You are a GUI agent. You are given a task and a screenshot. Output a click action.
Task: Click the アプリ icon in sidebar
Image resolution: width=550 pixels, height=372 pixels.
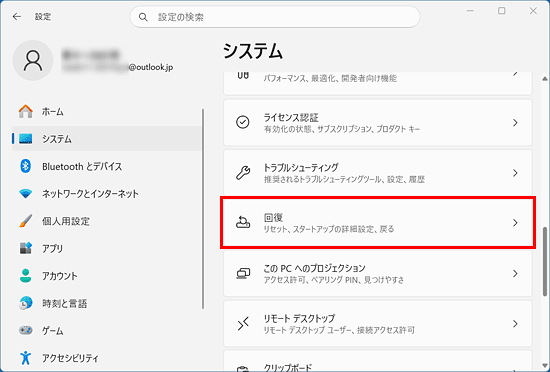26,248
